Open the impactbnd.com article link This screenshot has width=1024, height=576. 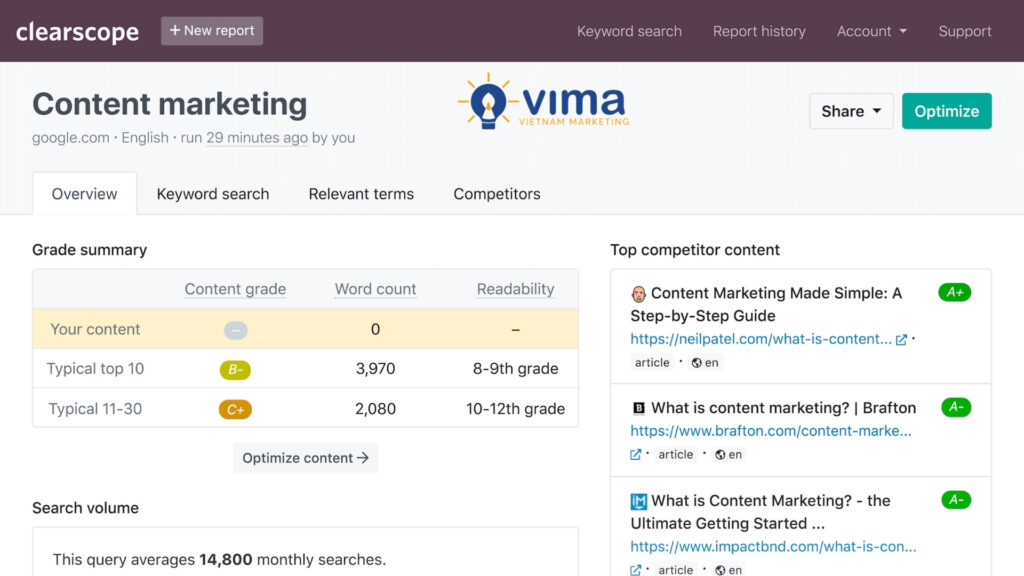[x=773, y=547]
